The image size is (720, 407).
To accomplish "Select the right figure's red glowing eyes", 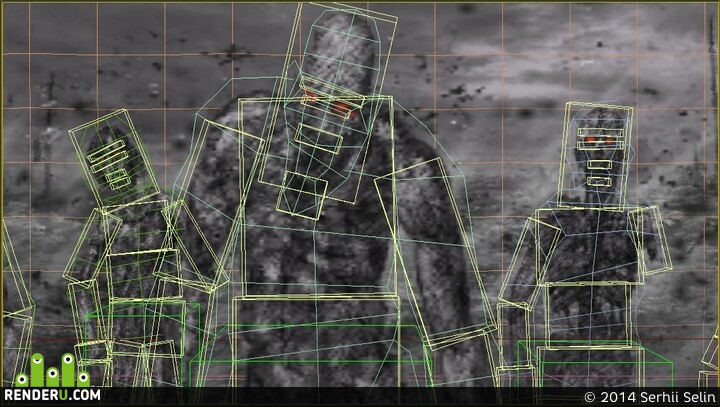I will tap(600, 140).
